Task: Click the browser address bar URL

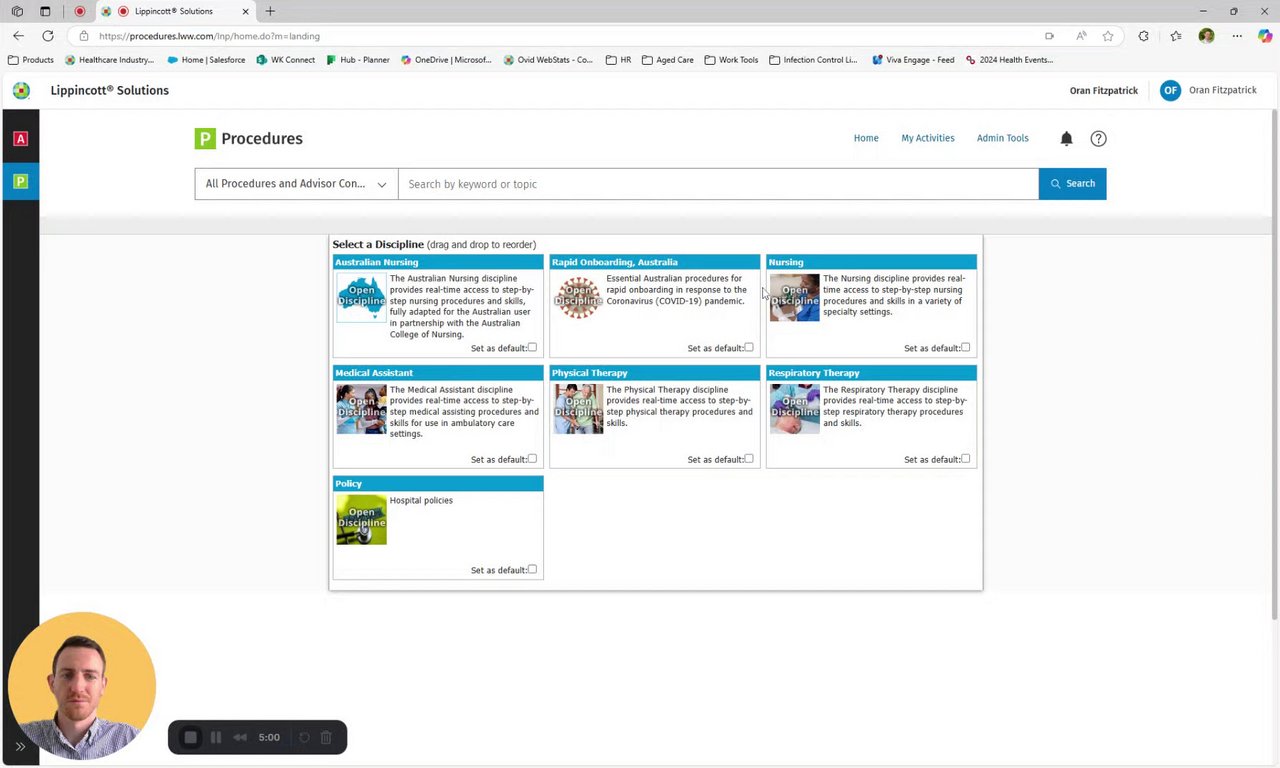Action: click(x=209, y=36)
